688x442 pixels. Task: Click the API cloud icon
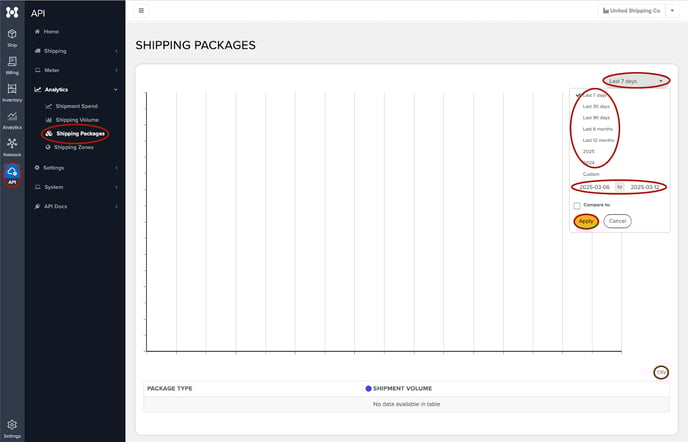coord(12,174)
